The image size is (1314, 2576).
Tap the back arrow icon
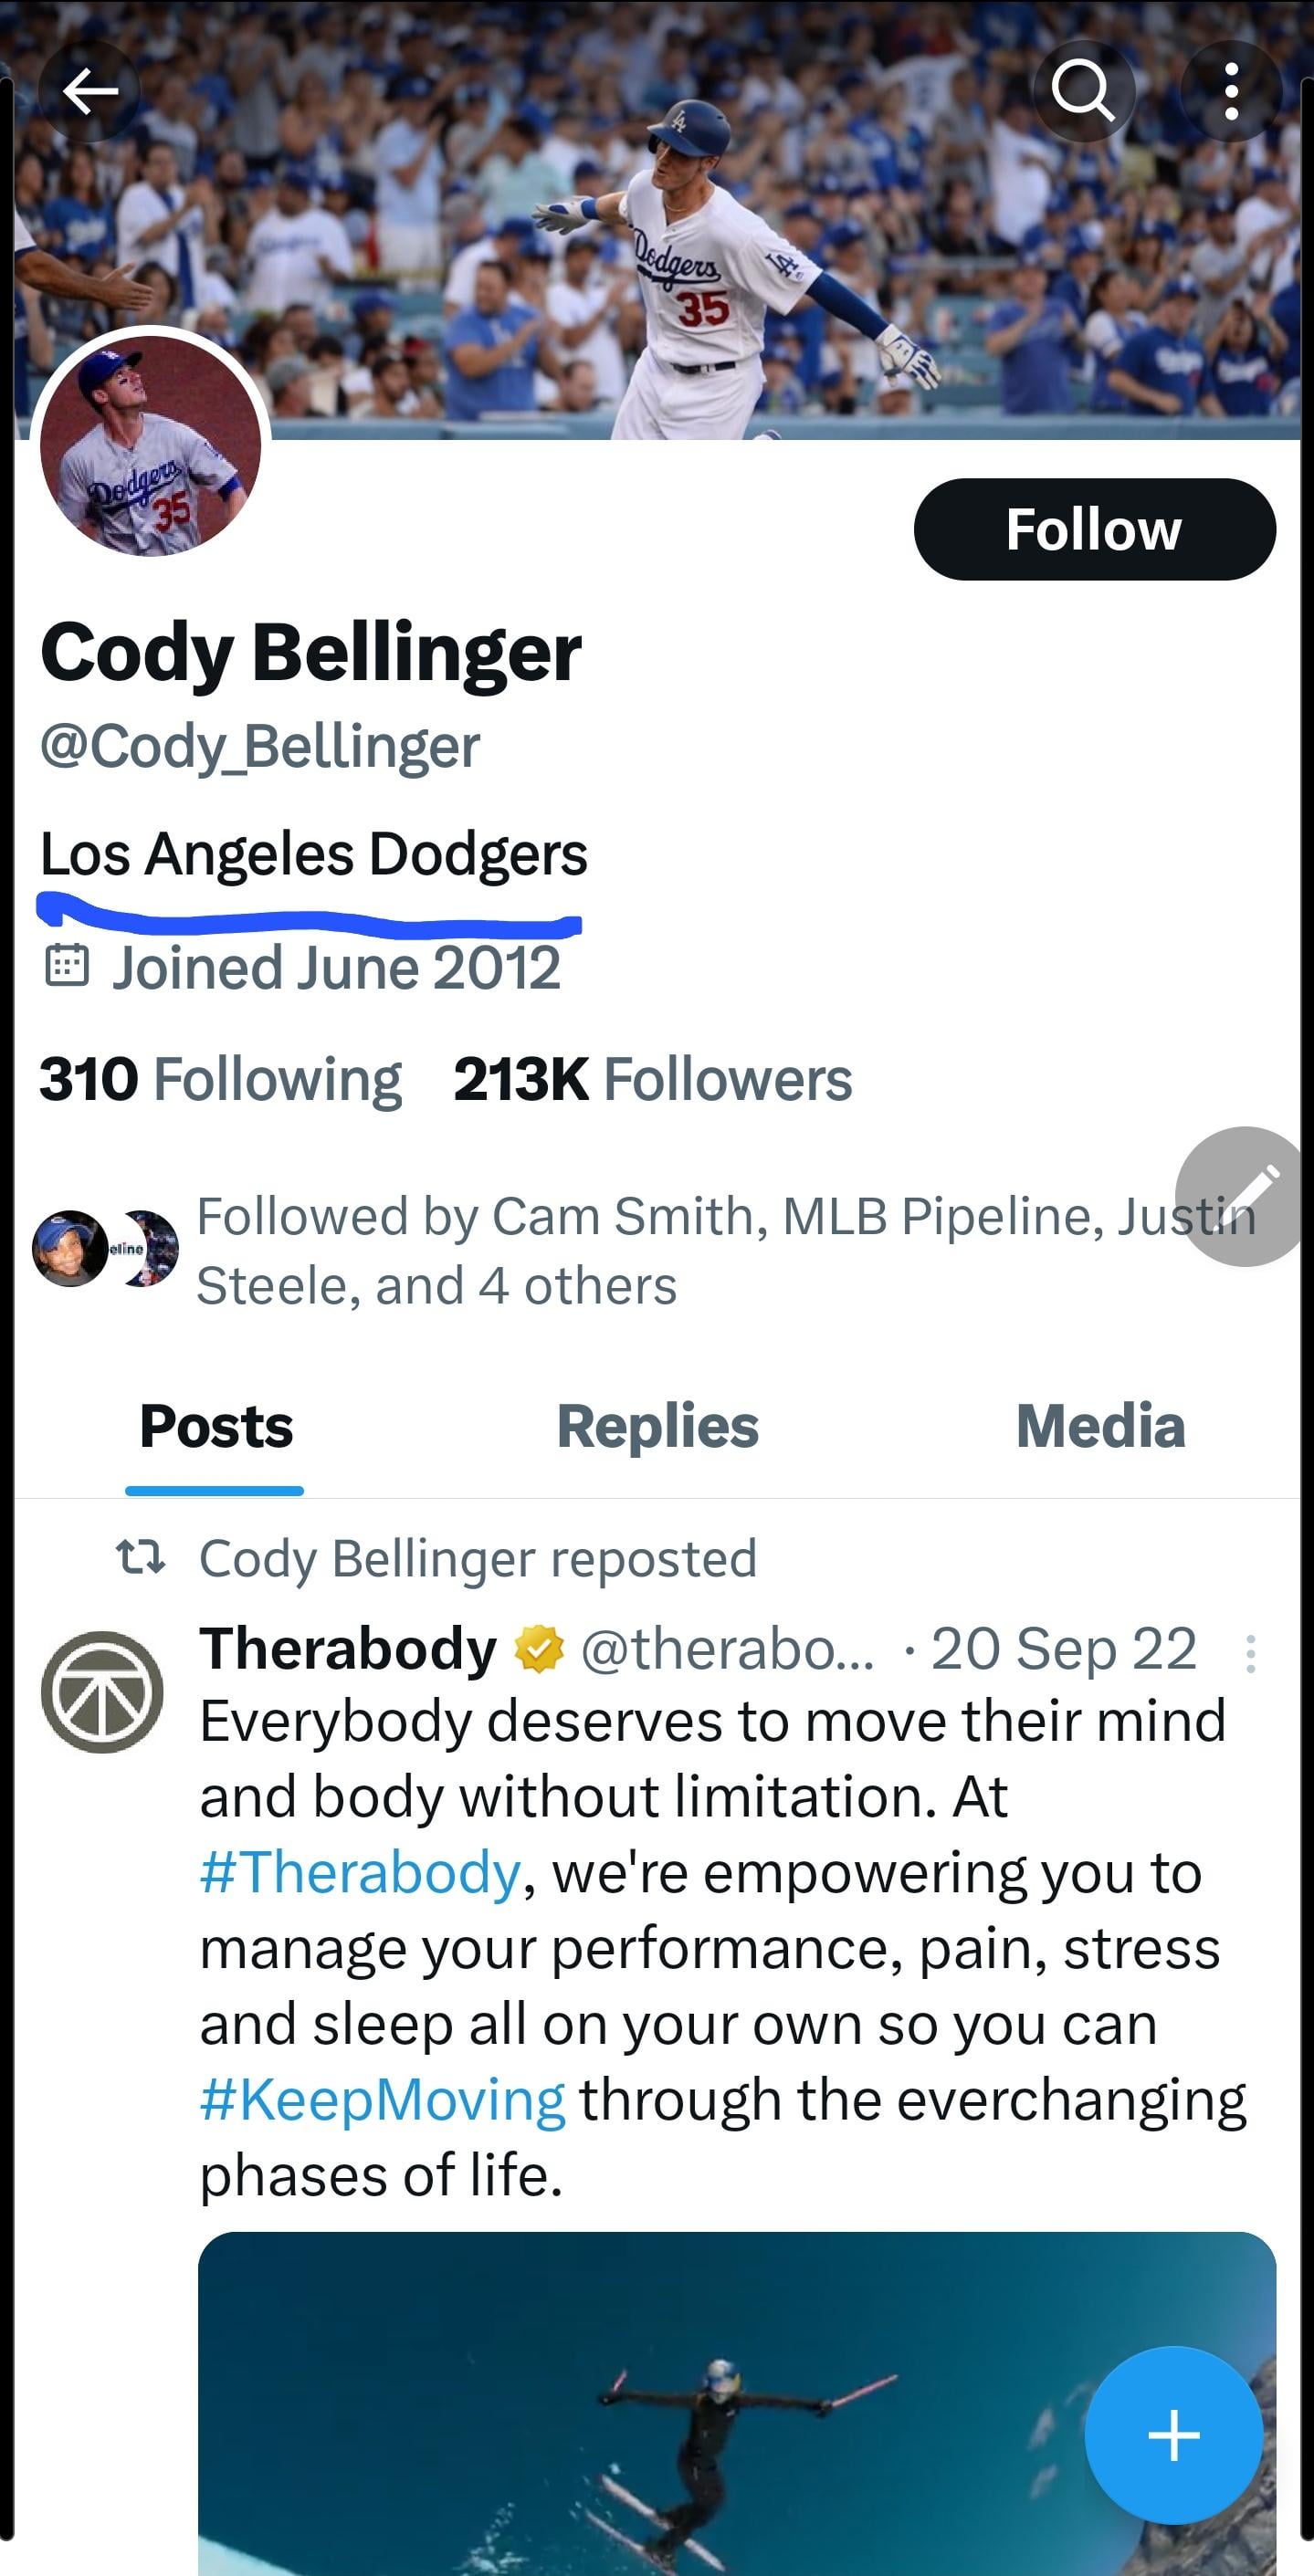click(x=89, y=92)
